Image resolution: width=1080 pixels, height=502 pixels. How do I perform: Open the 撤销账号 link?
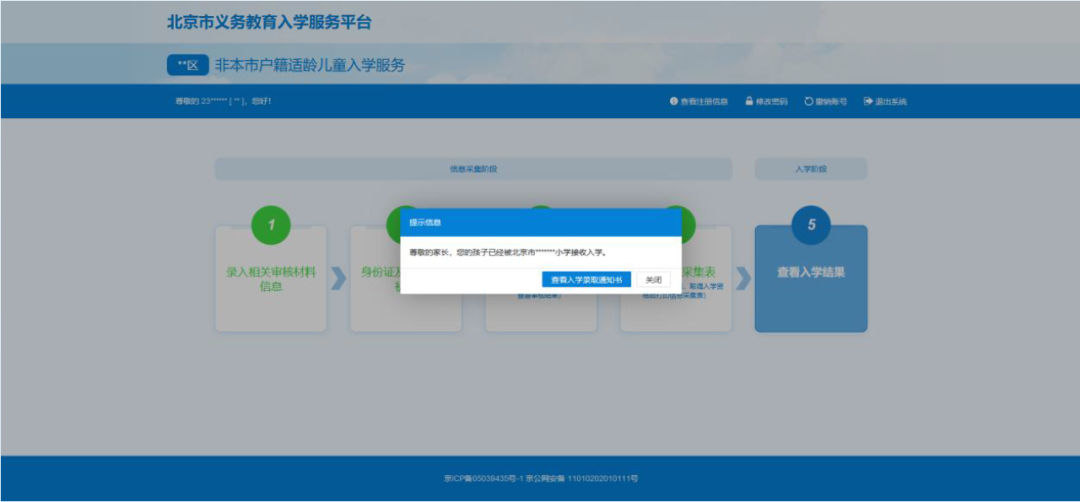point(825,101)
